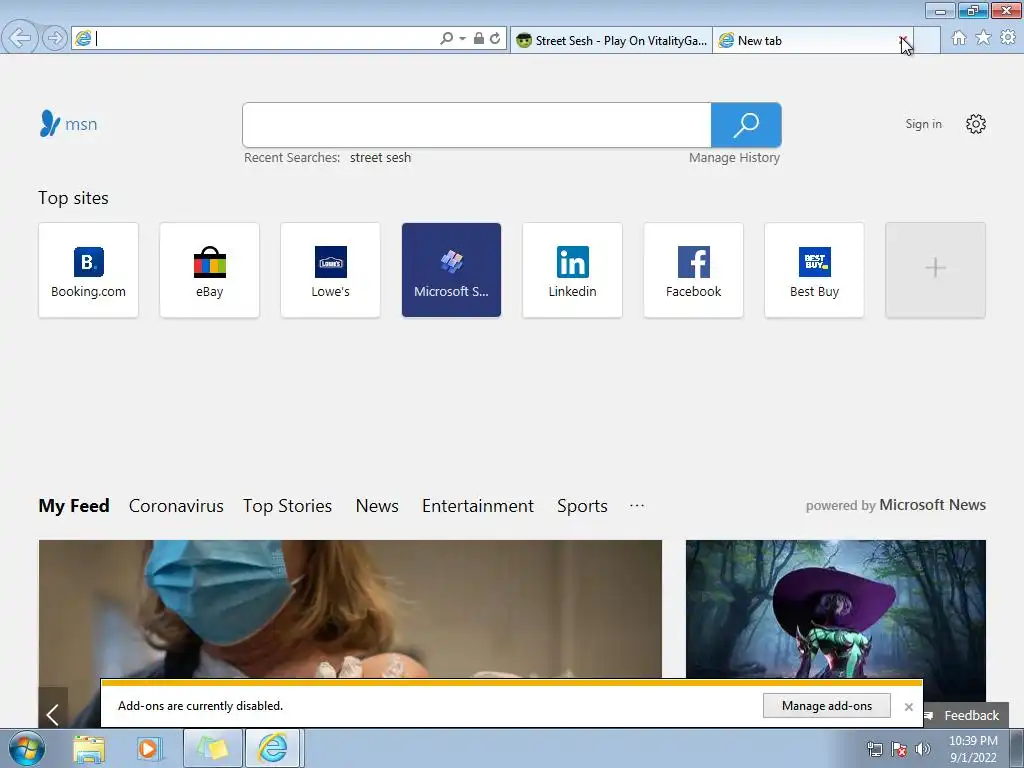Open the masked woman news story image

point(350,609)
